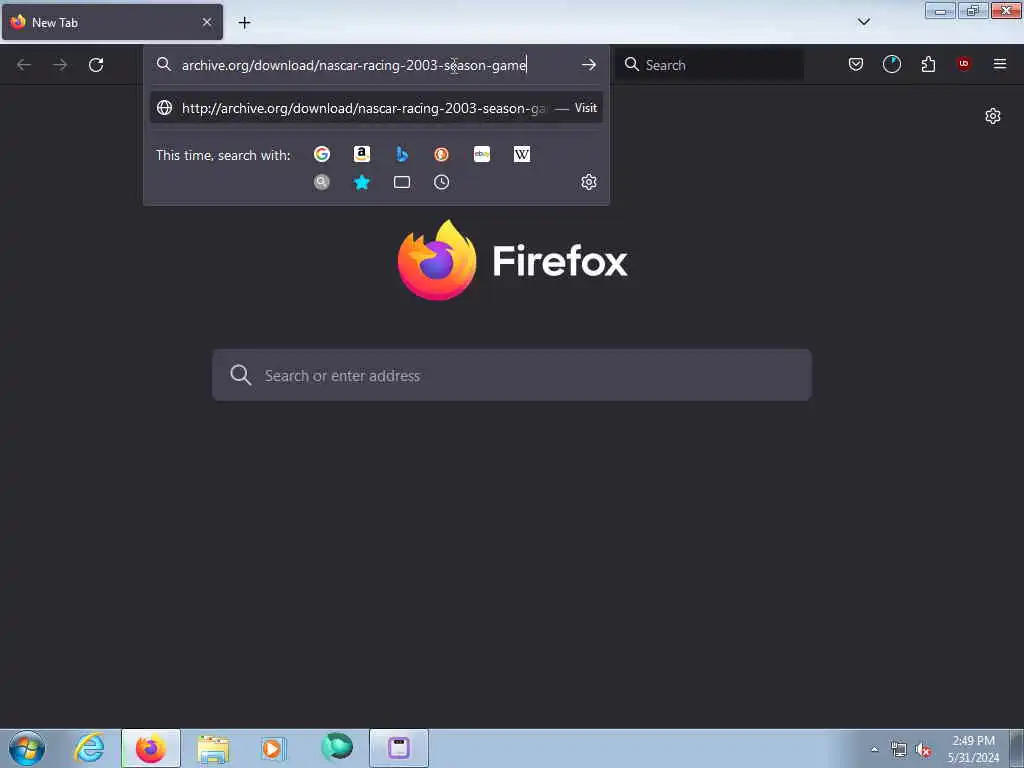Expand the list all tabs chevron
1024x768 pixels.
[863, 22]
